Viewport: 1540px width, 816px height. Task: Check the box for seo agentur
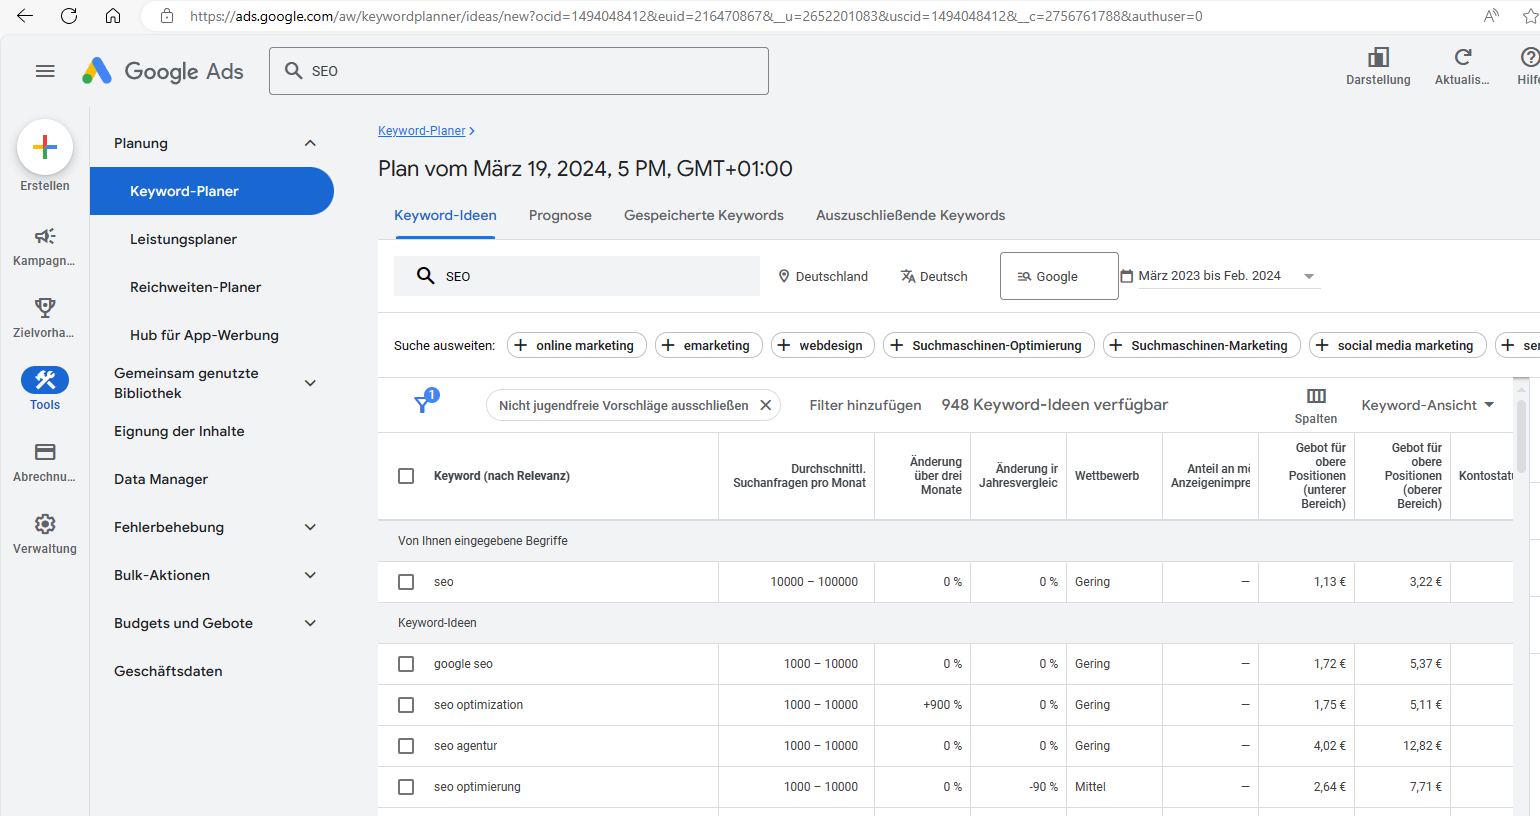click(x=406, y=746)
